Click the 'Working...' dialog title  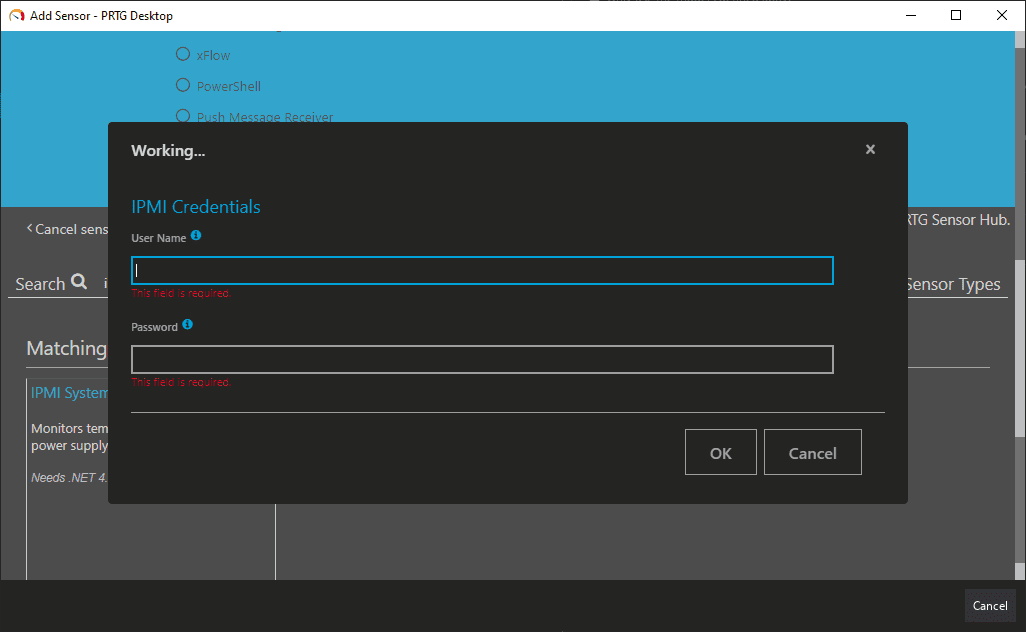[x=168, y=150]
